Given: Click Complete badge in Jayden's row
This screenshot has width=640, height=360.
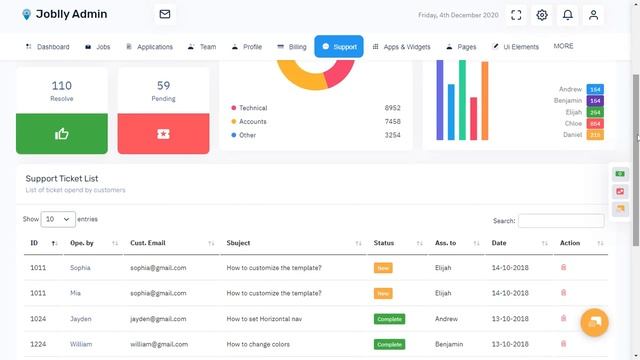Looking at the screenshot, I should coord(389,319).
